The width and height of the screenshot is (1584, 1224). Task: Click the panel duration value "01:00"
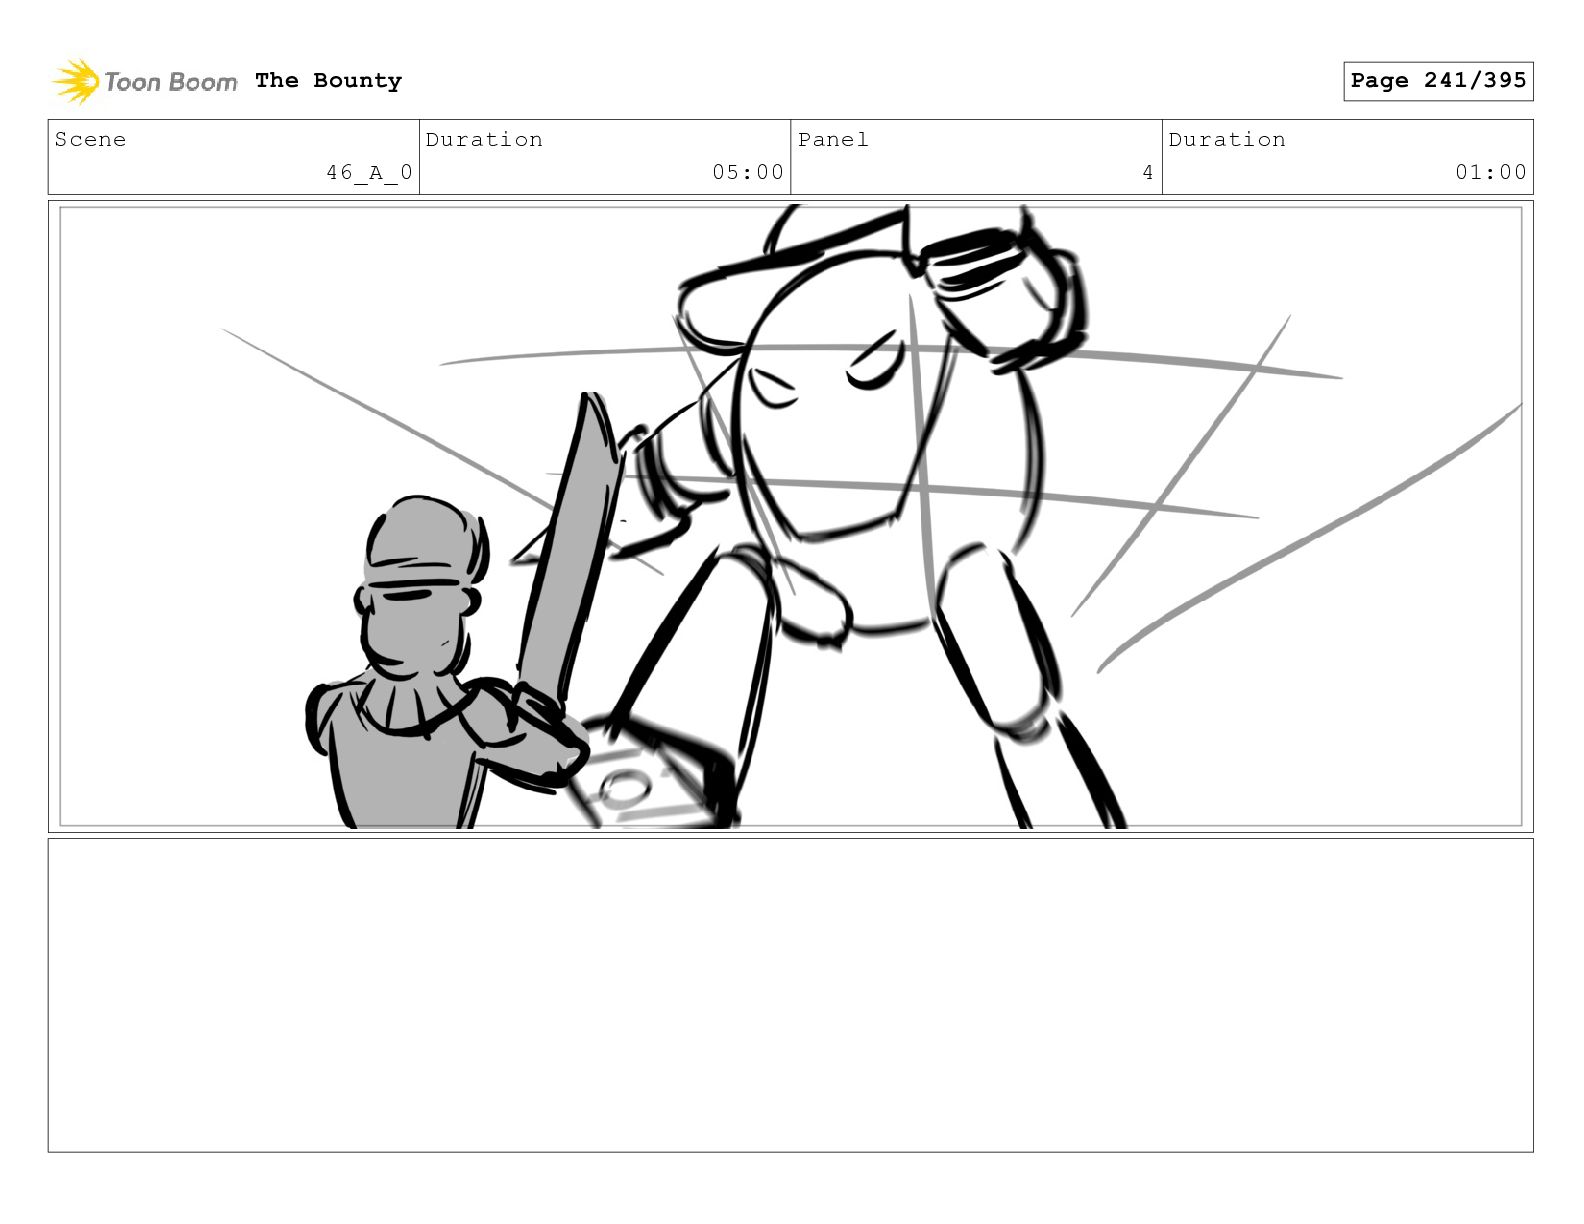point(1491,173)
